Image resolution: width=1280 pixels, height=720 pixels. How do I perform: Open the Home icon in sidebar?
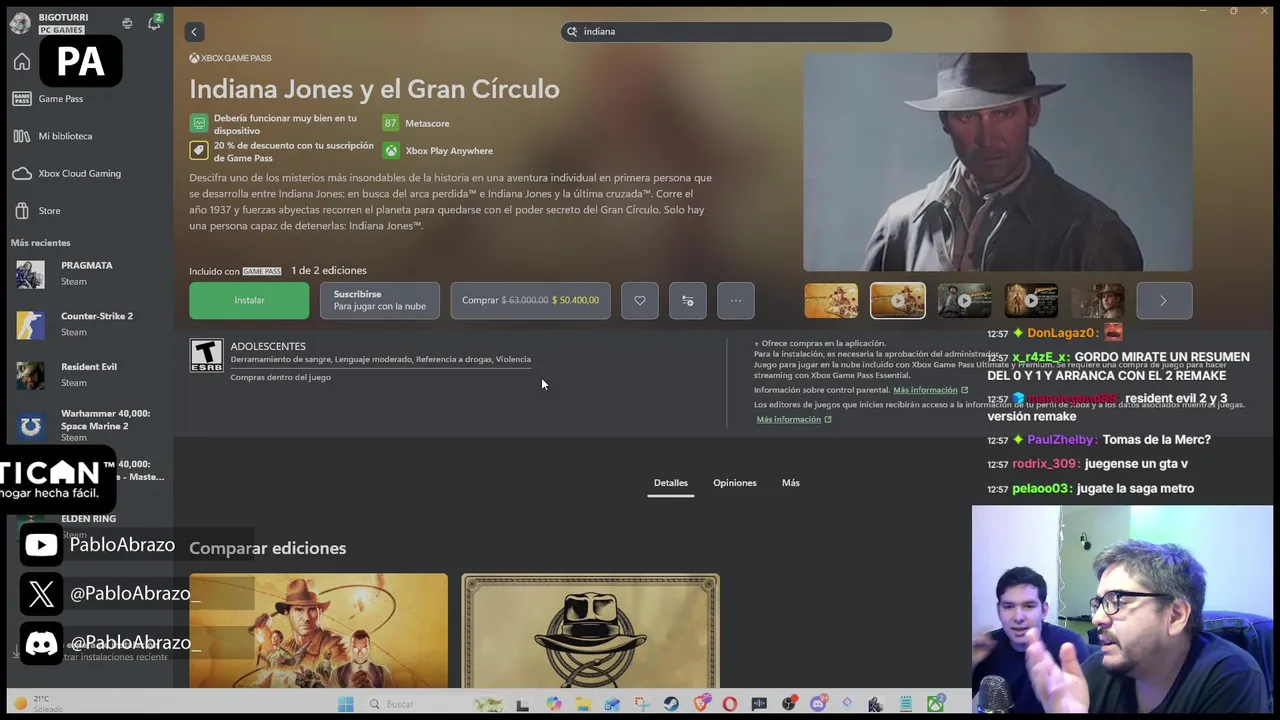tap(22, 62)
